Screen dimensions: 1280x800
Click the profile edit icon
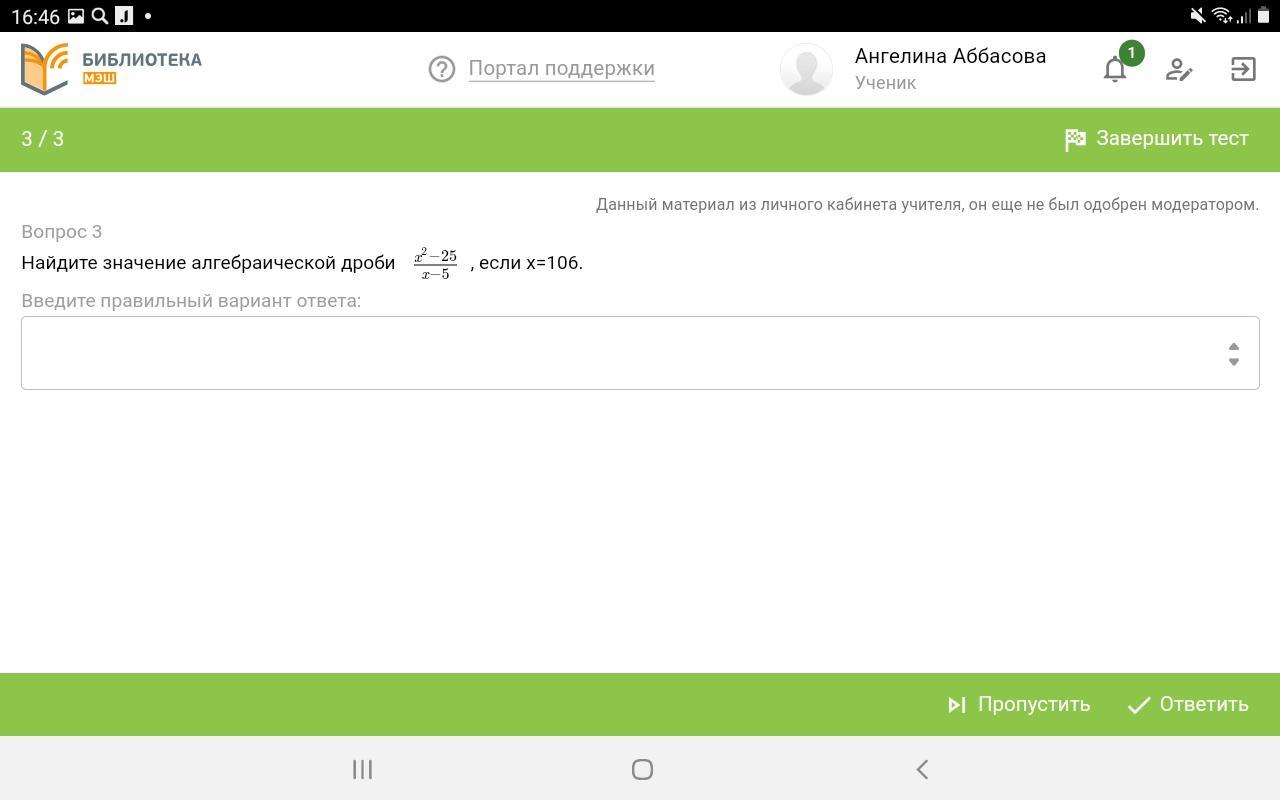coord(1179,69)
